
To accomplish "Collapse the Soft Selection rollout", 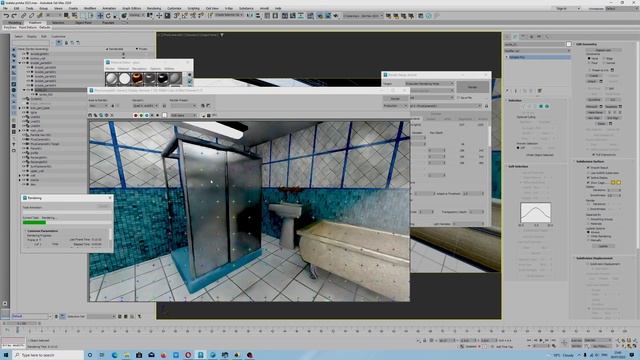I will [517, 167].
